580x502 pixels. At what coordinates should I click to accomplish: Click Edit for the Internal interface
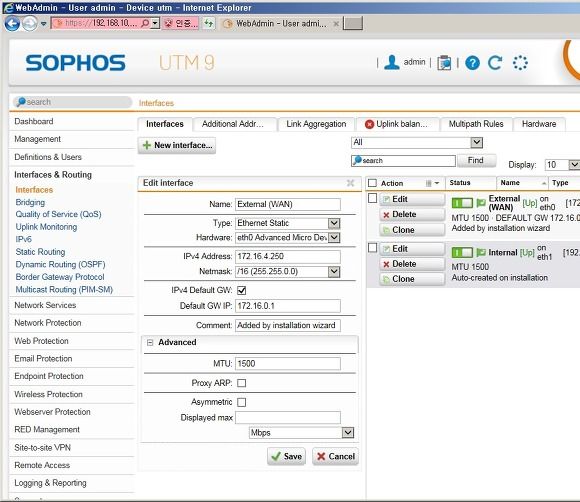tap(412, 249)
